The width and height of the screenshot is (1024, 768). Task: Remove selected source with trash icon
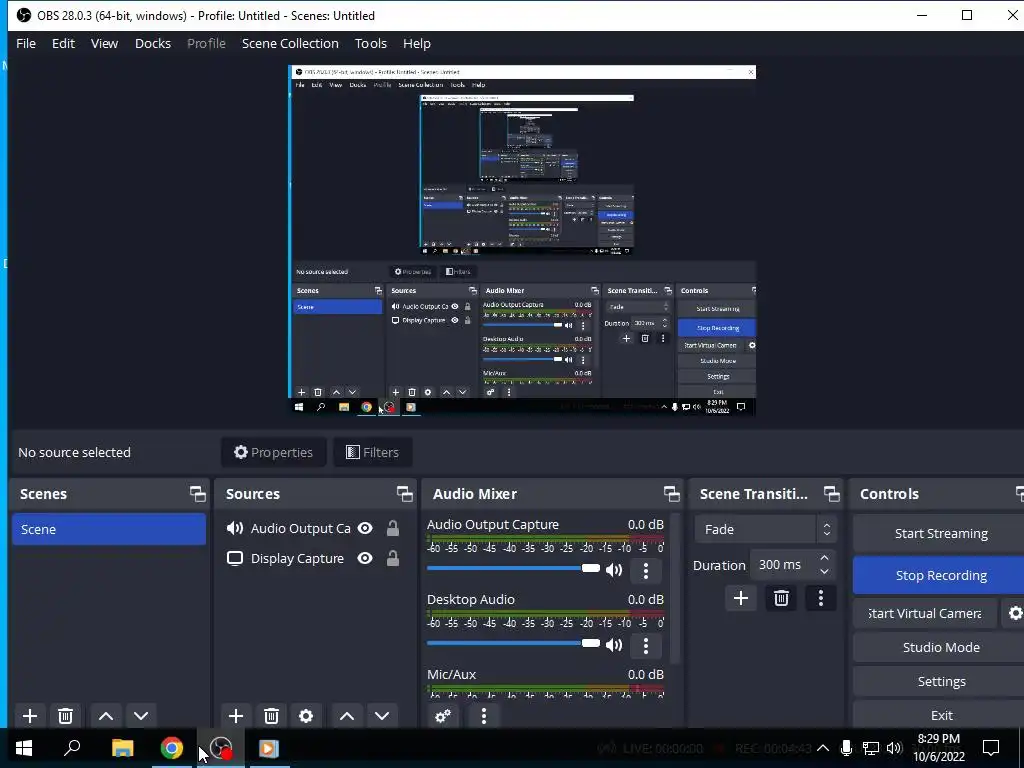coord(271,716)
